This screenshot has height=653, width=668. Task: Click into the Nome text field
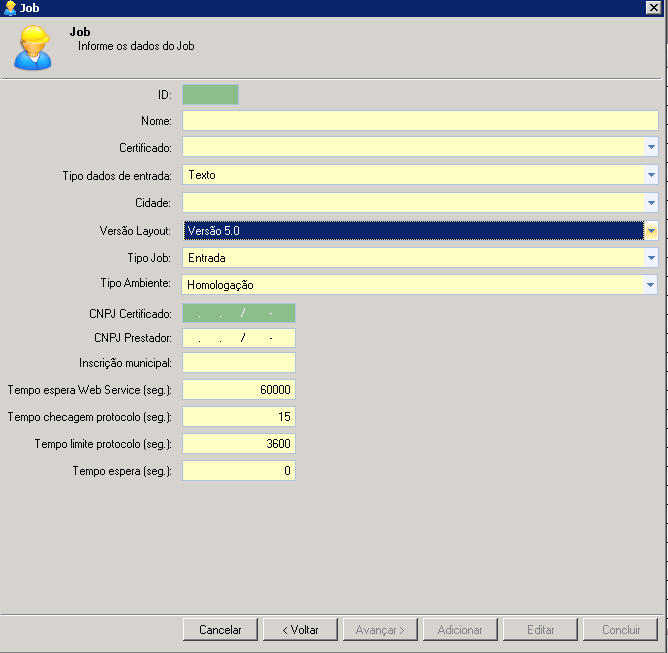[x=420, y=121]
